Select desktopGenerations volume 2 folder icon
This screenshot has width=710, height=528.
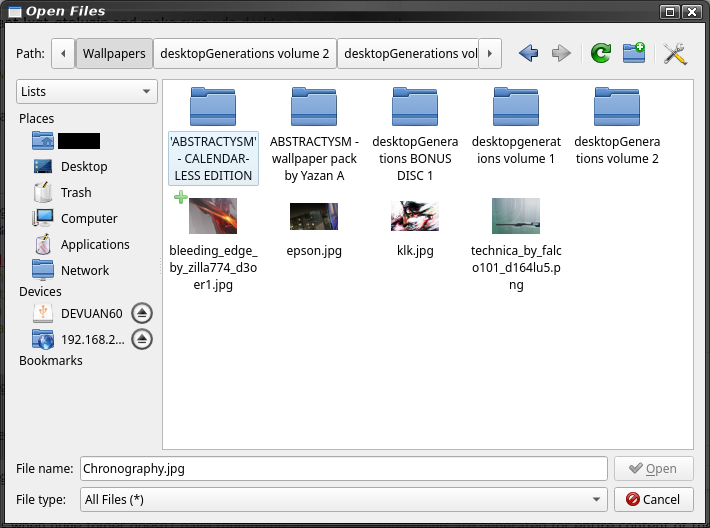pos(617,106)
